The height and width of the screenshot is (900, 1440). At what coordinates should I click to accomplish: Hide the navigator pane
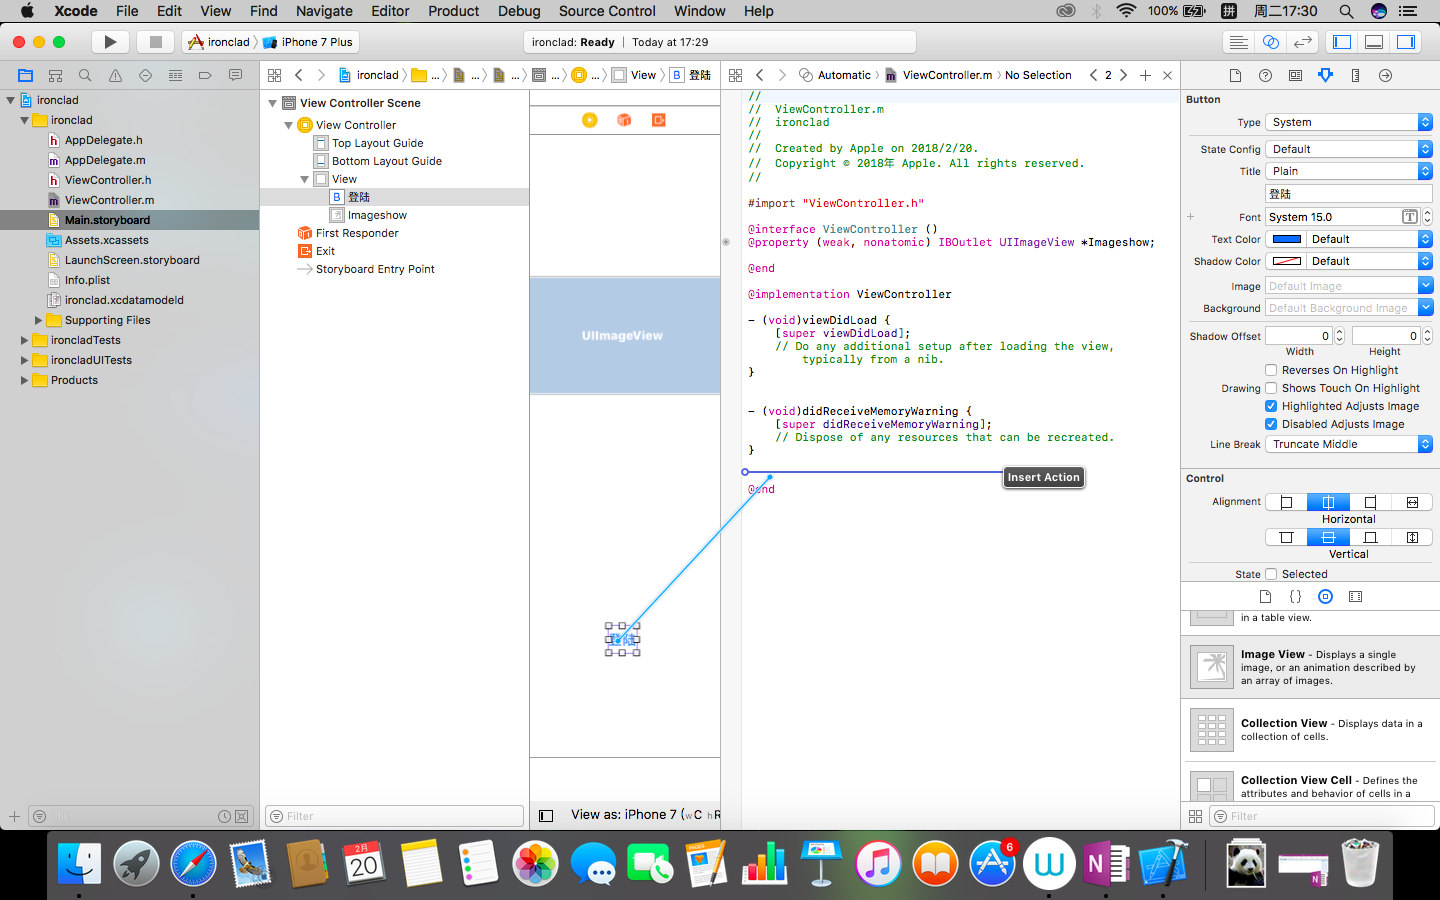(1342, 42)
